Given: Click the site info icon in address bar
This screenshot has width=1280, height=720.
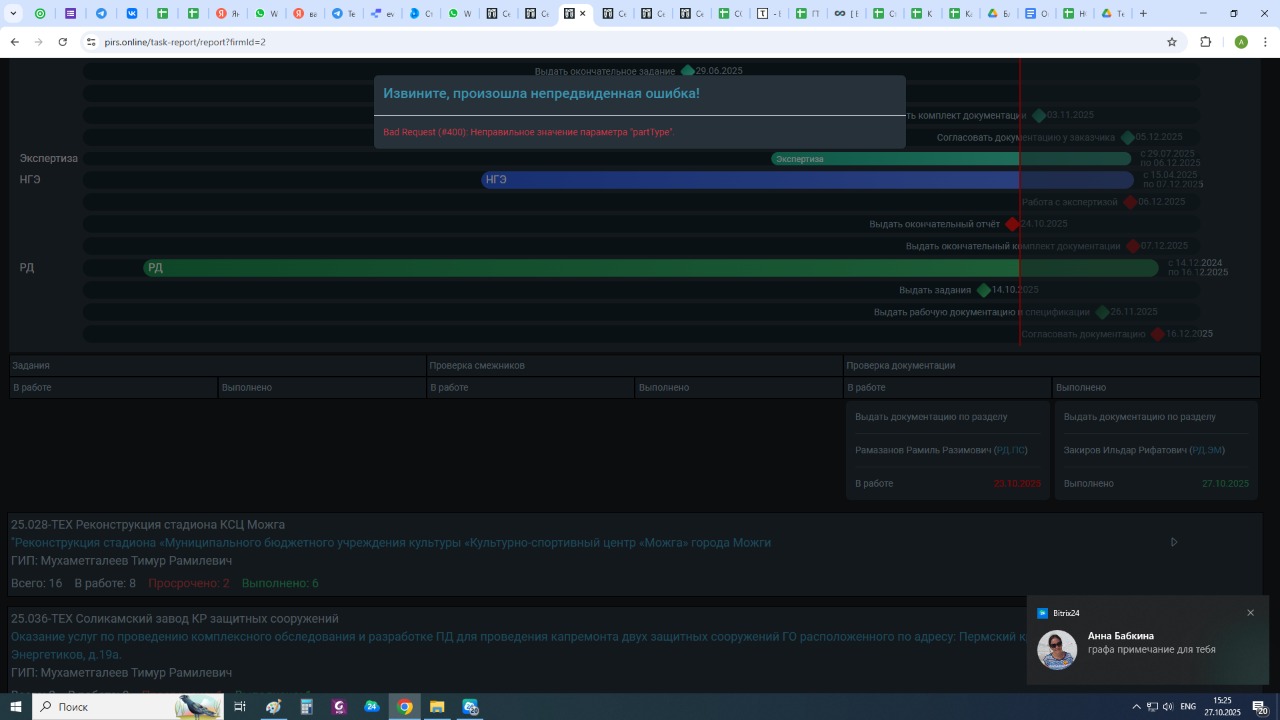Looking at the screenshot, I should click(91, 42).
